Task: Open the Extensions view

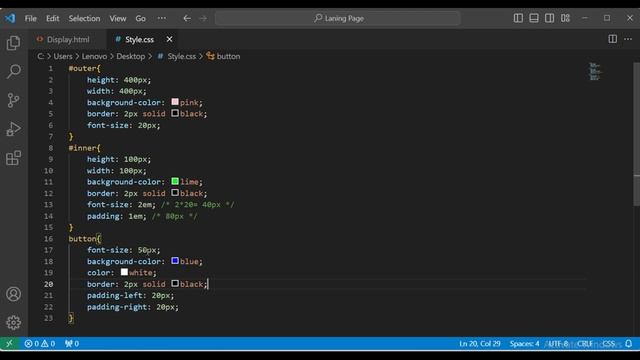Action: tap(13, 158)
